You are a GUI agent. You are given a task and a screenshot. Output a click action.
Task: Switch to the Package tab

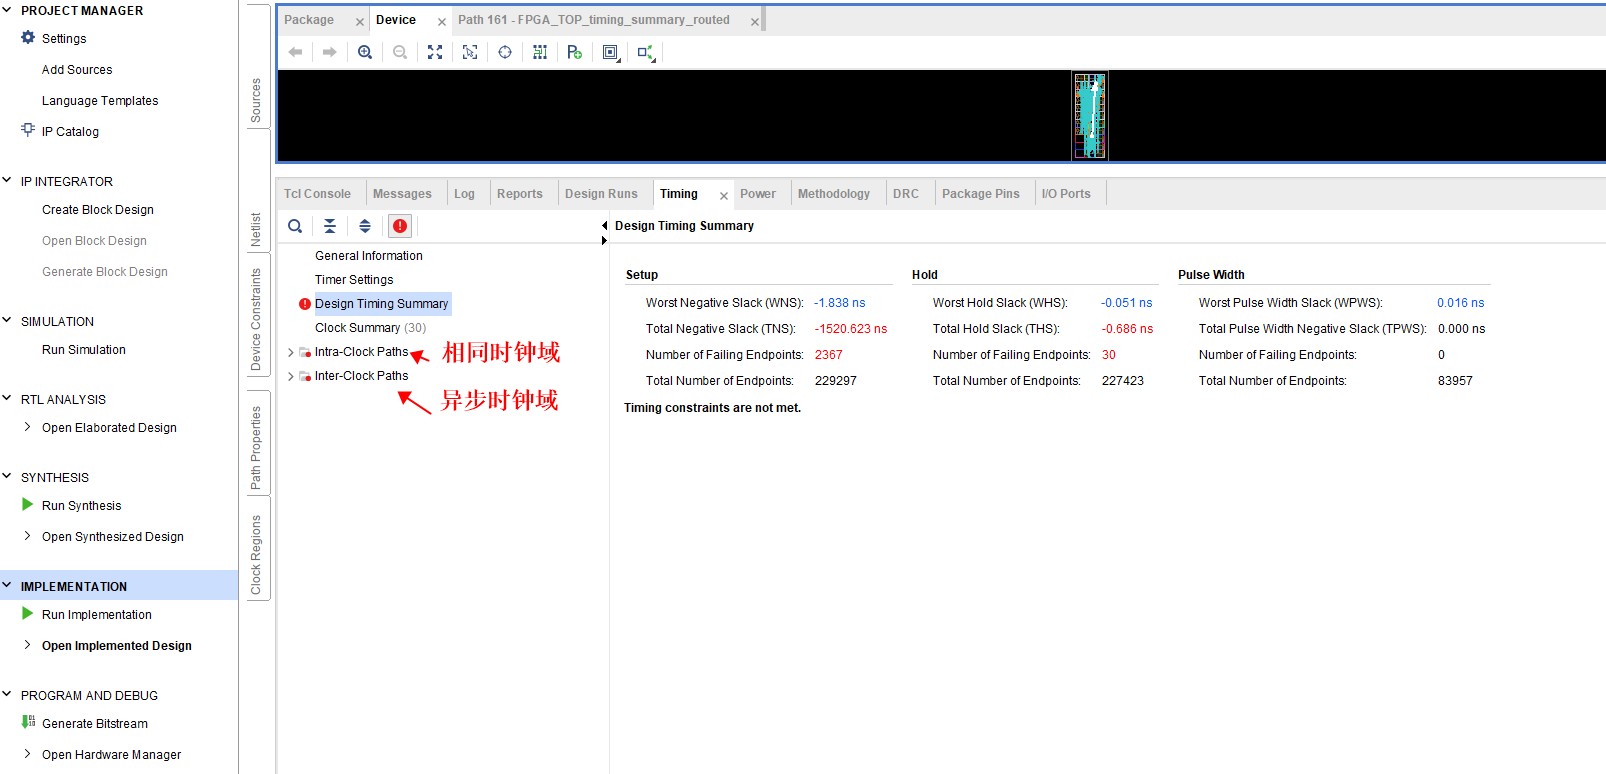tap(309, 20)
